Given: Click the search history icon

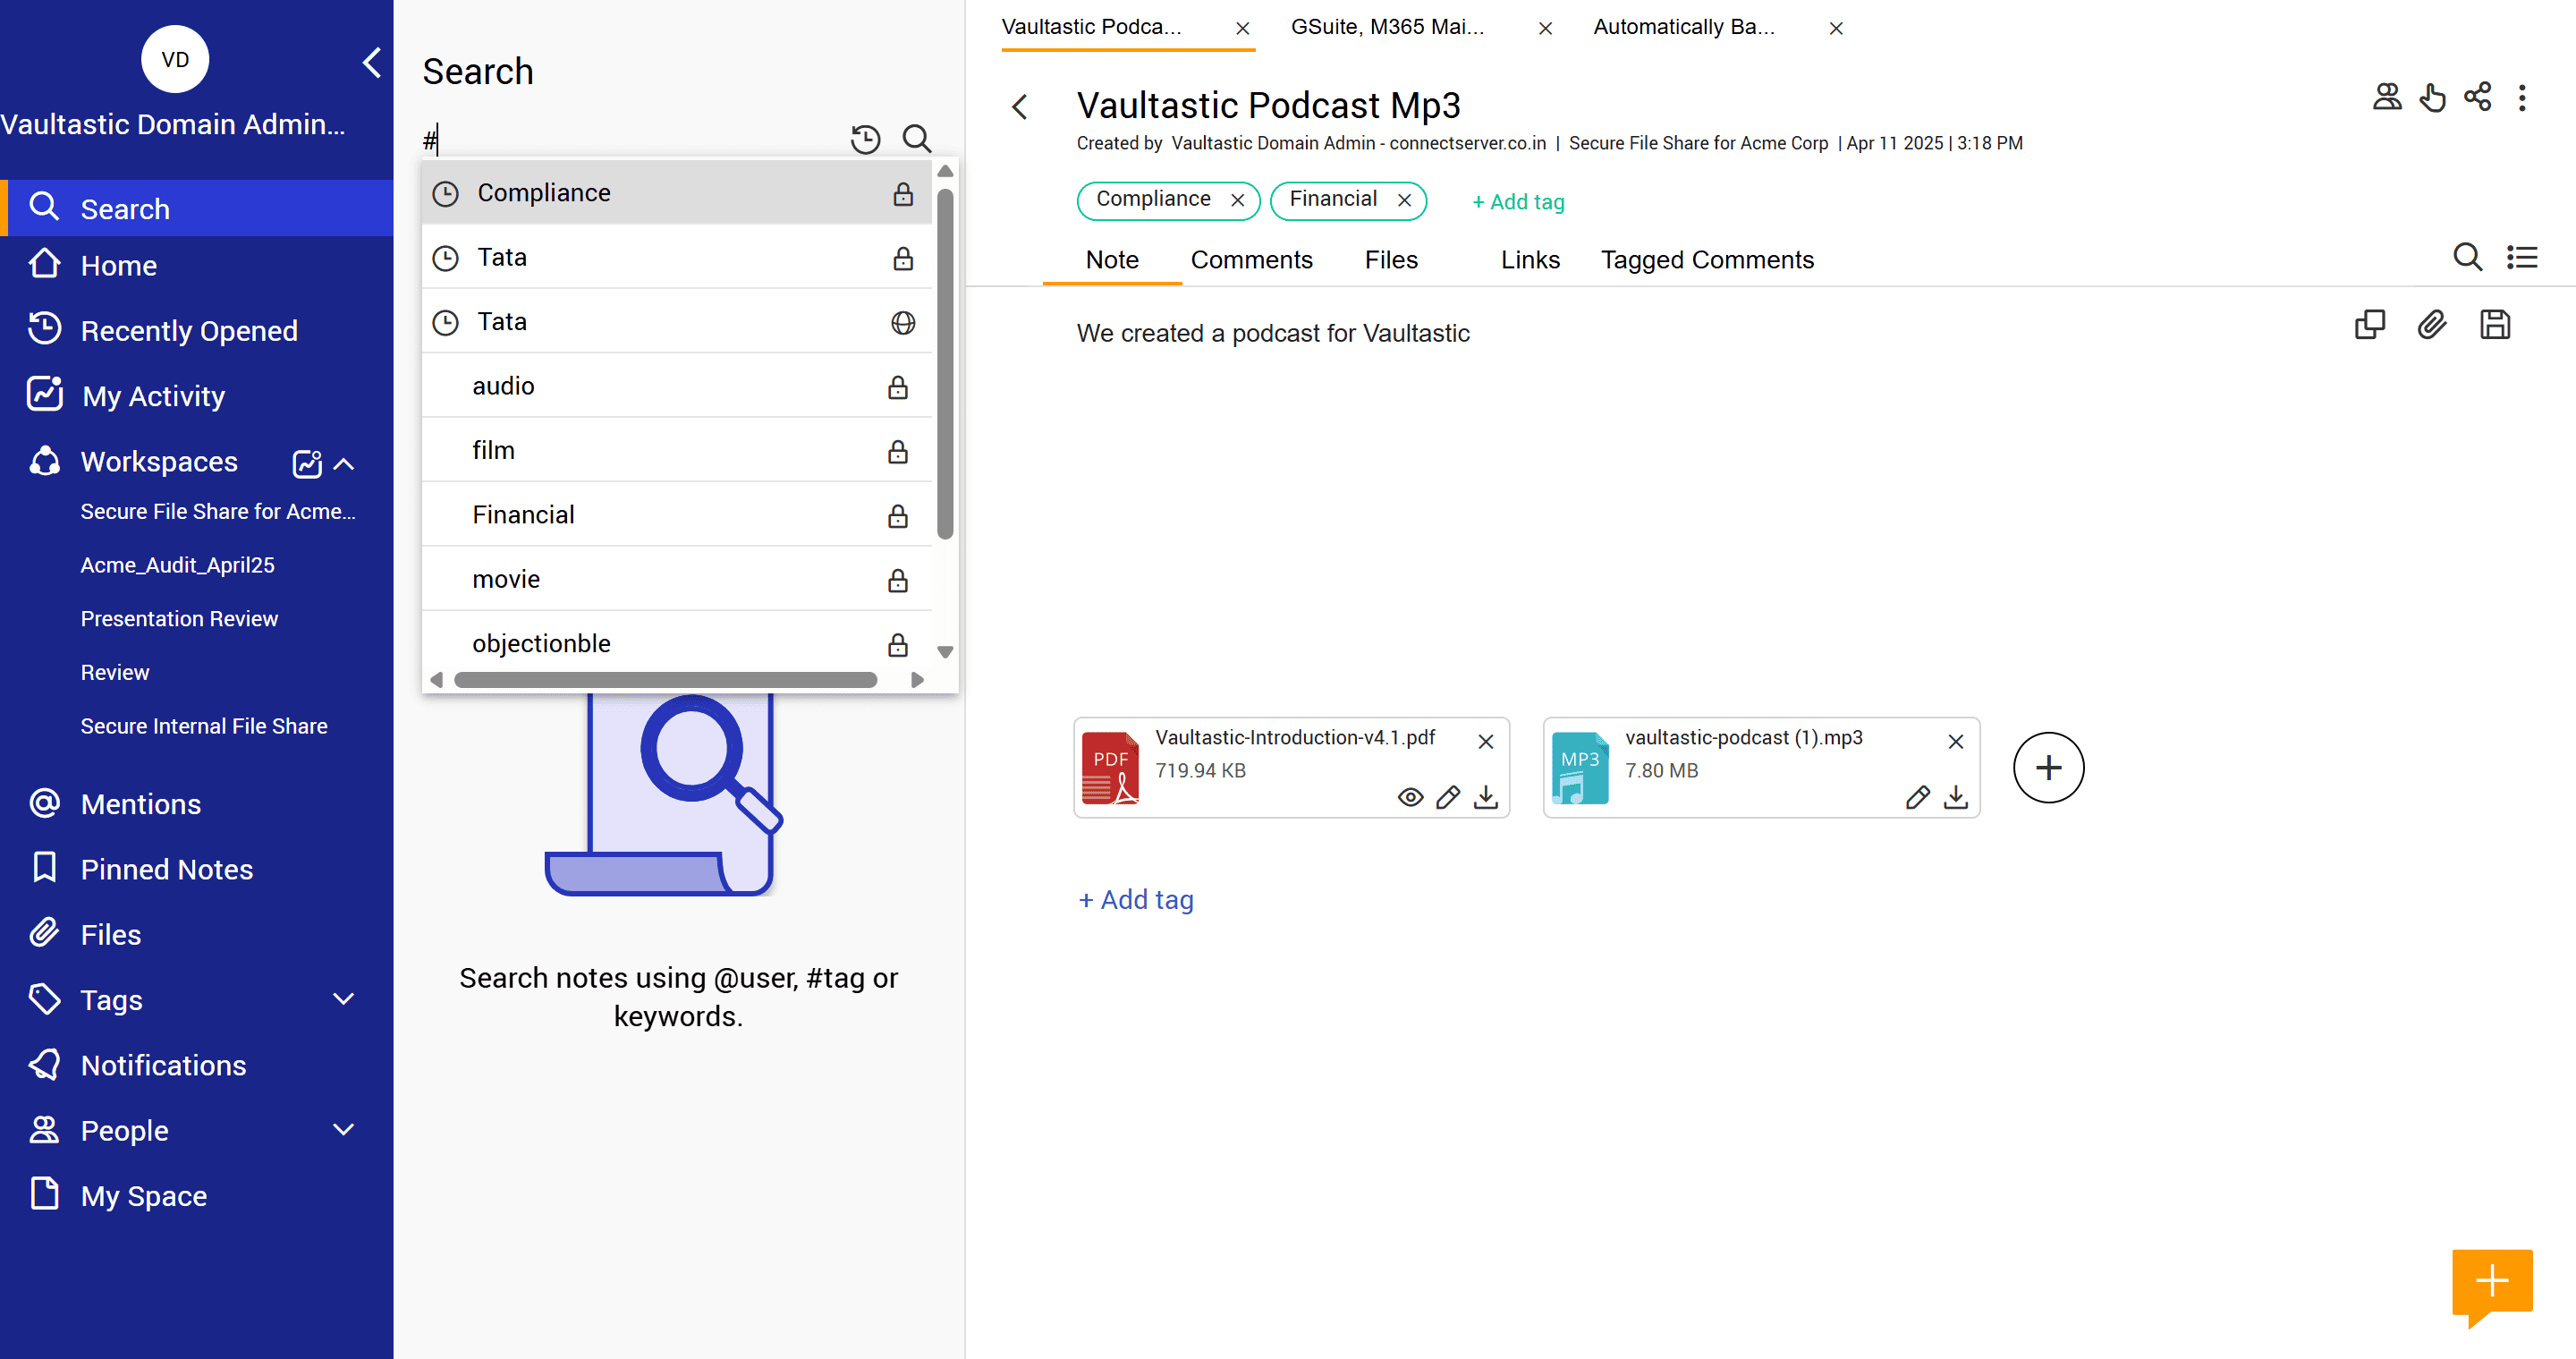Looking at the screenshot, I should tap(865, 139).
